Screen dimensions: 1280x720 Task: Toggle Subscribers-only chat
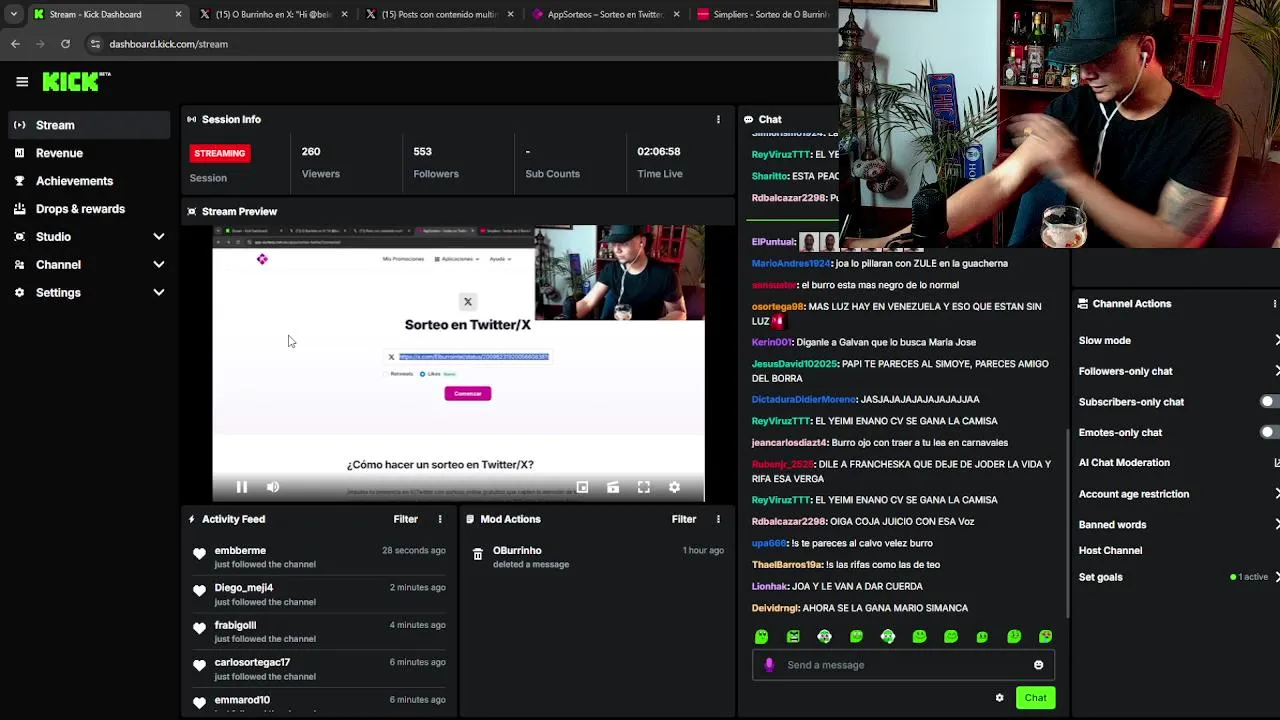click(1269, 402)
